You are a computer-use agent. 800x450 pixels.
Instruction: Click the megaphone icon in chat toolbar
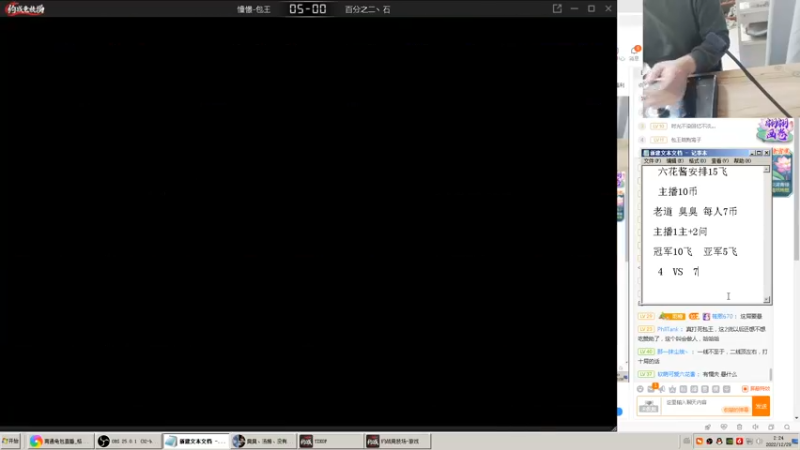click(x=662, y=389)
